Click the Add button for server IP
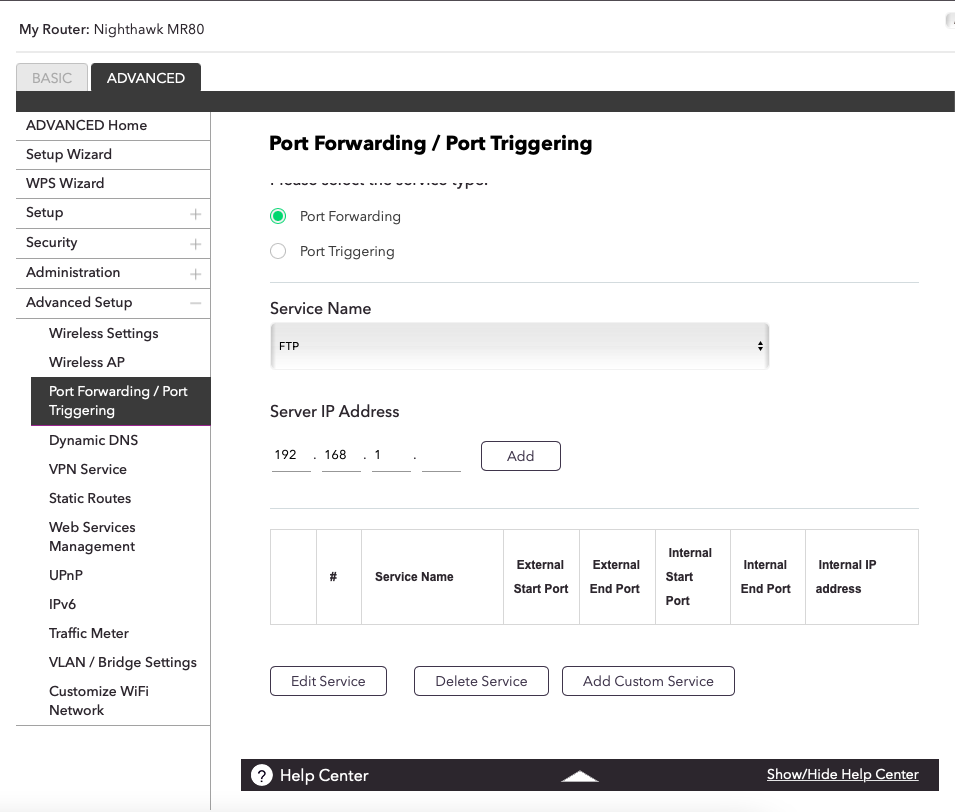Screen dimensions: 955x812 pyautogui.click(x=520, y=456)
